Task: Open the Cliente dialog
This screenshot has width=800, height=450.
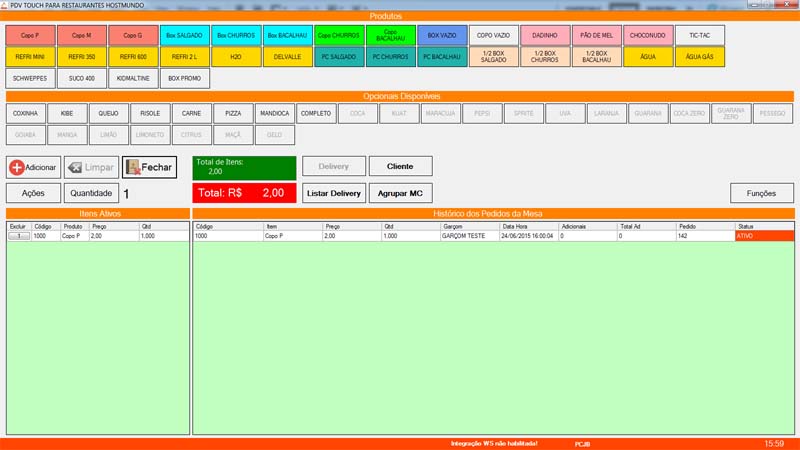Action: [400, 166]
